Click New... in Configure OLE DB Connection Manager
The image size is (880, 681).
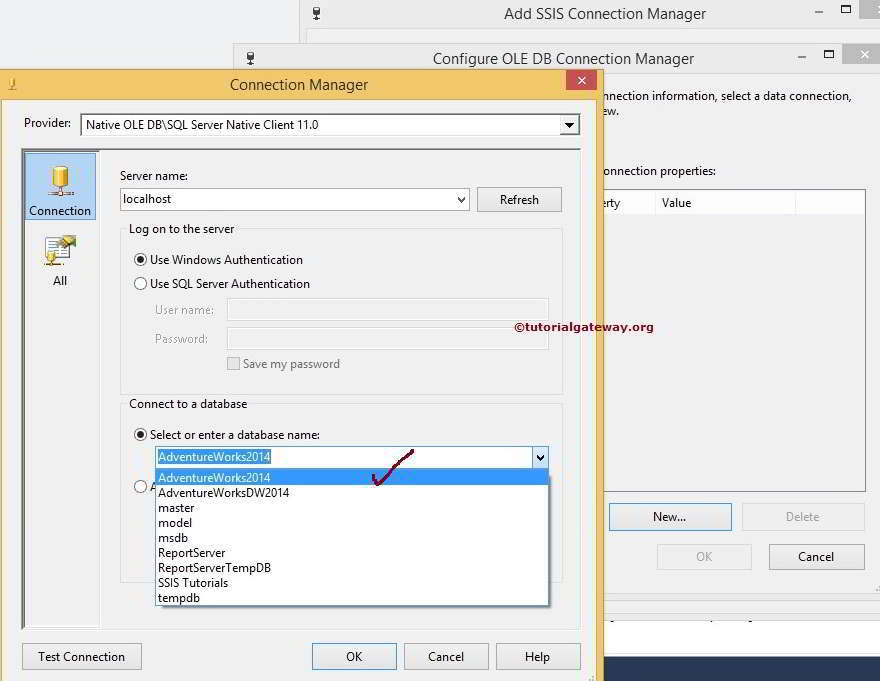pyautogui.click(x=670, y=517)
